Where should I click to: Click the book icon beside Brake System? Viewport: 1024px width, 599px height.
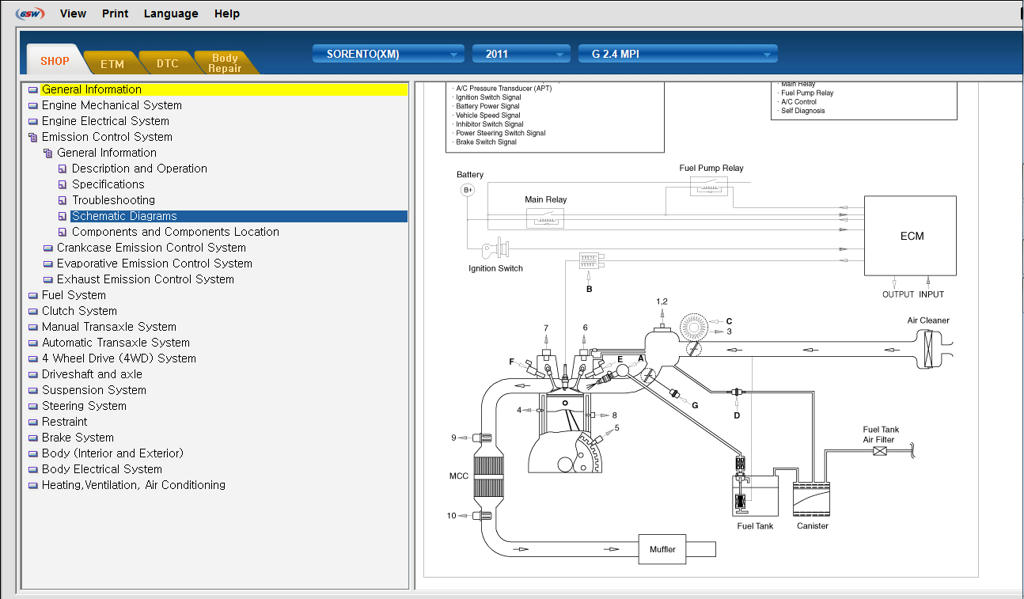[x=33, y=438]
